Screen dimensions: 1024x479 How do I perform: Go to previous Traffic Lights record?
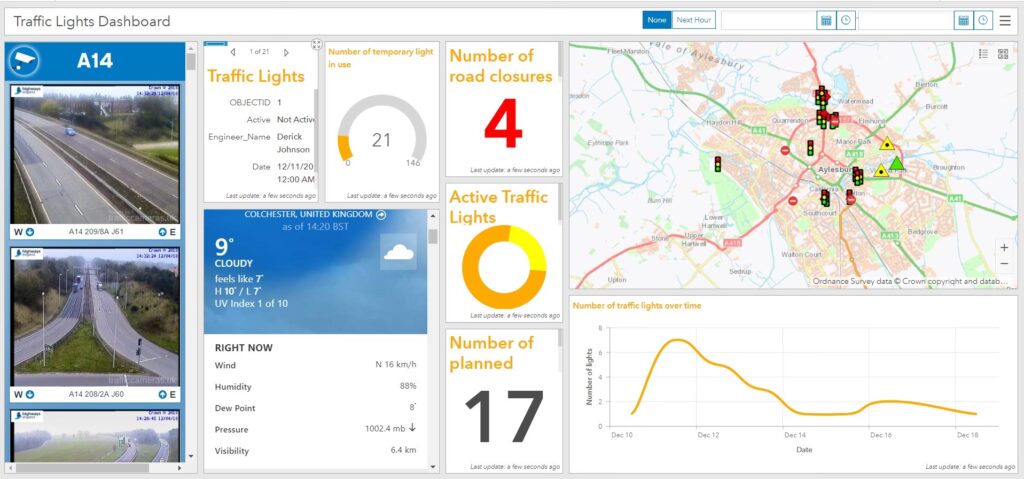pyautogui.click(x=233, y=52)
